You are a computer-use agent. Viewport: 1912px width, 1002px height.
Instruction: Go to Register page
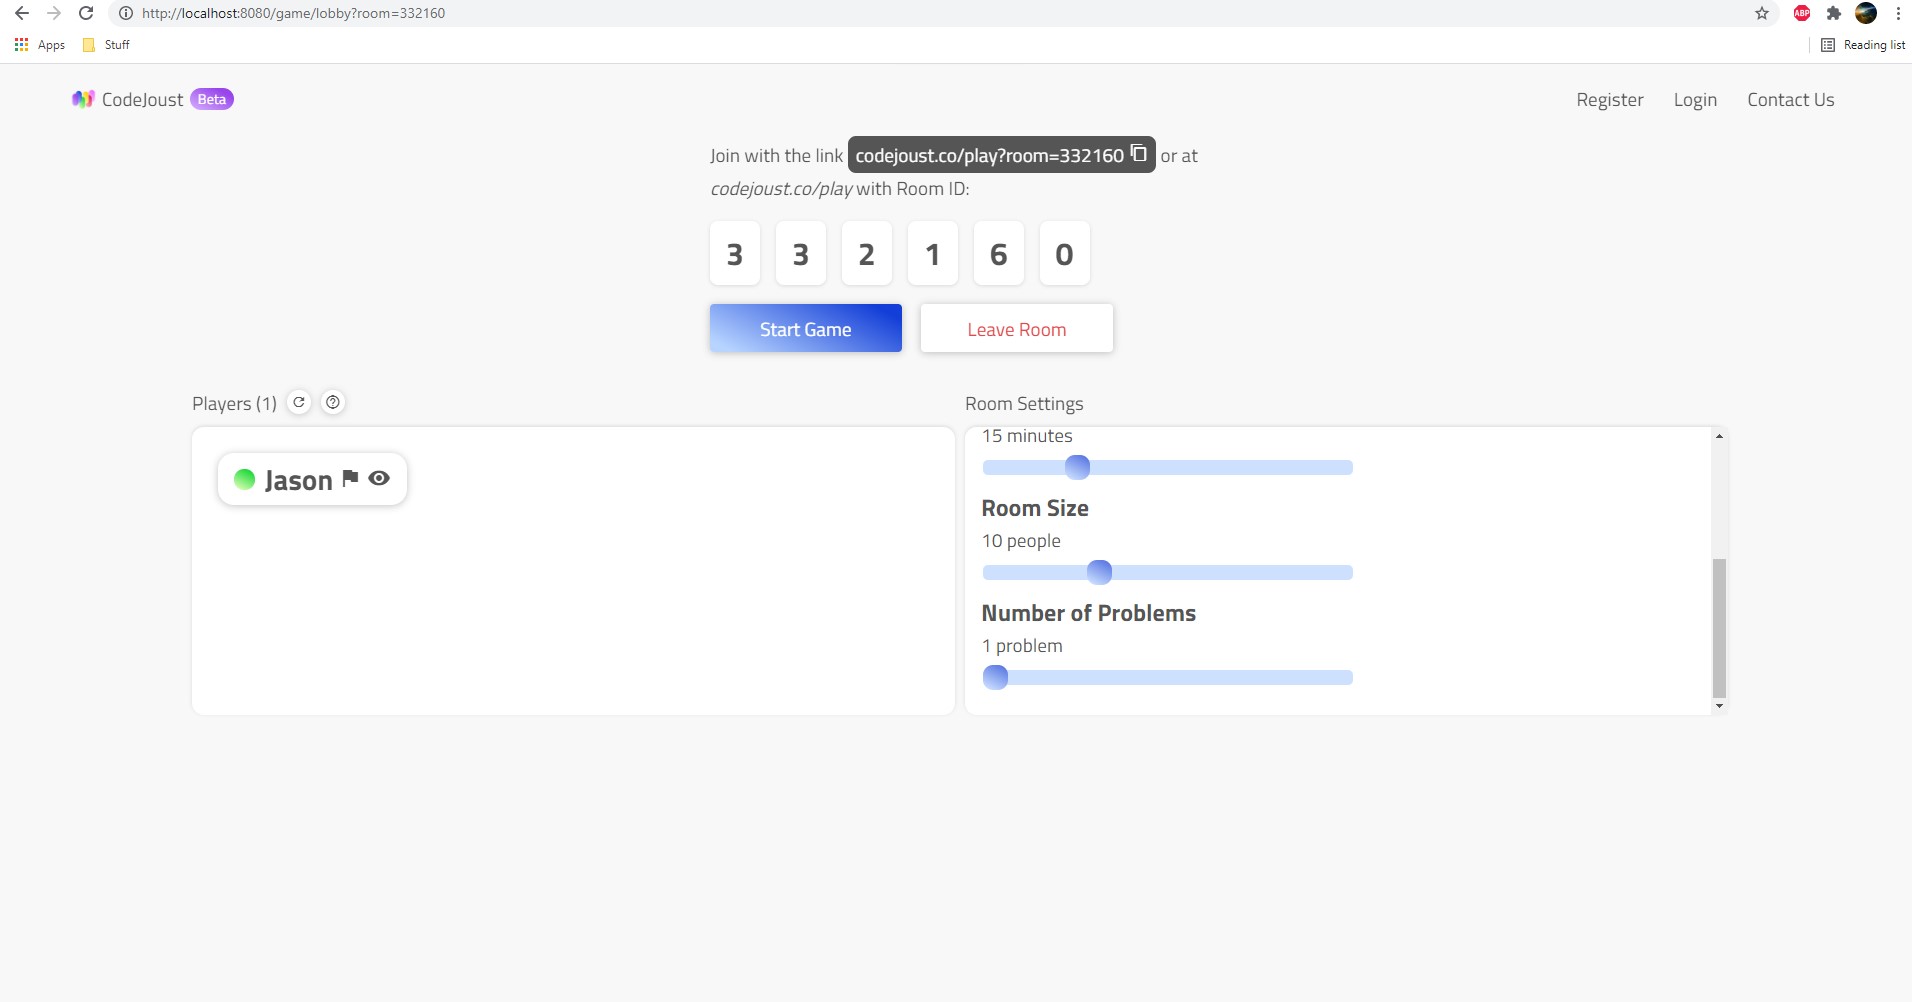(x=1610, y=100)
